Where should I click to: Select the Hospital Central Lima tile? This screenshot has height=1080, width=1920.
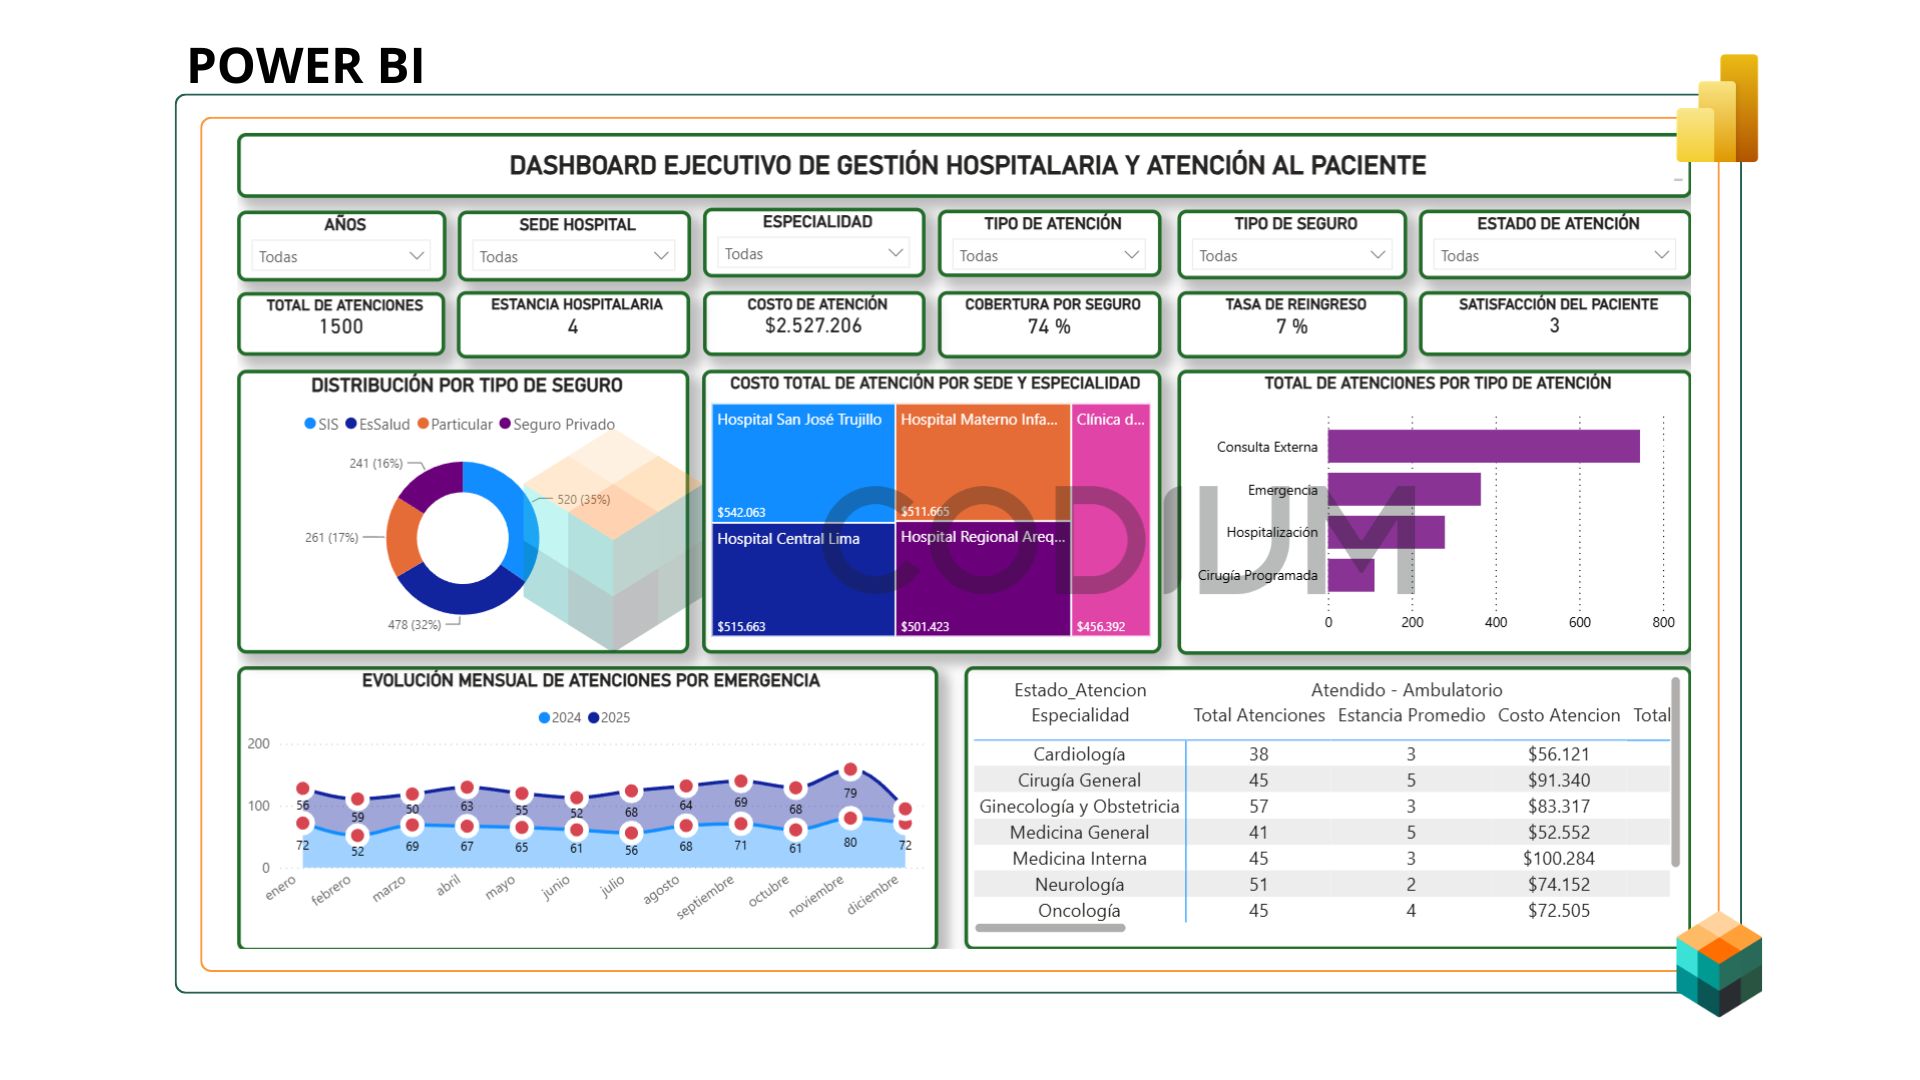803,580
